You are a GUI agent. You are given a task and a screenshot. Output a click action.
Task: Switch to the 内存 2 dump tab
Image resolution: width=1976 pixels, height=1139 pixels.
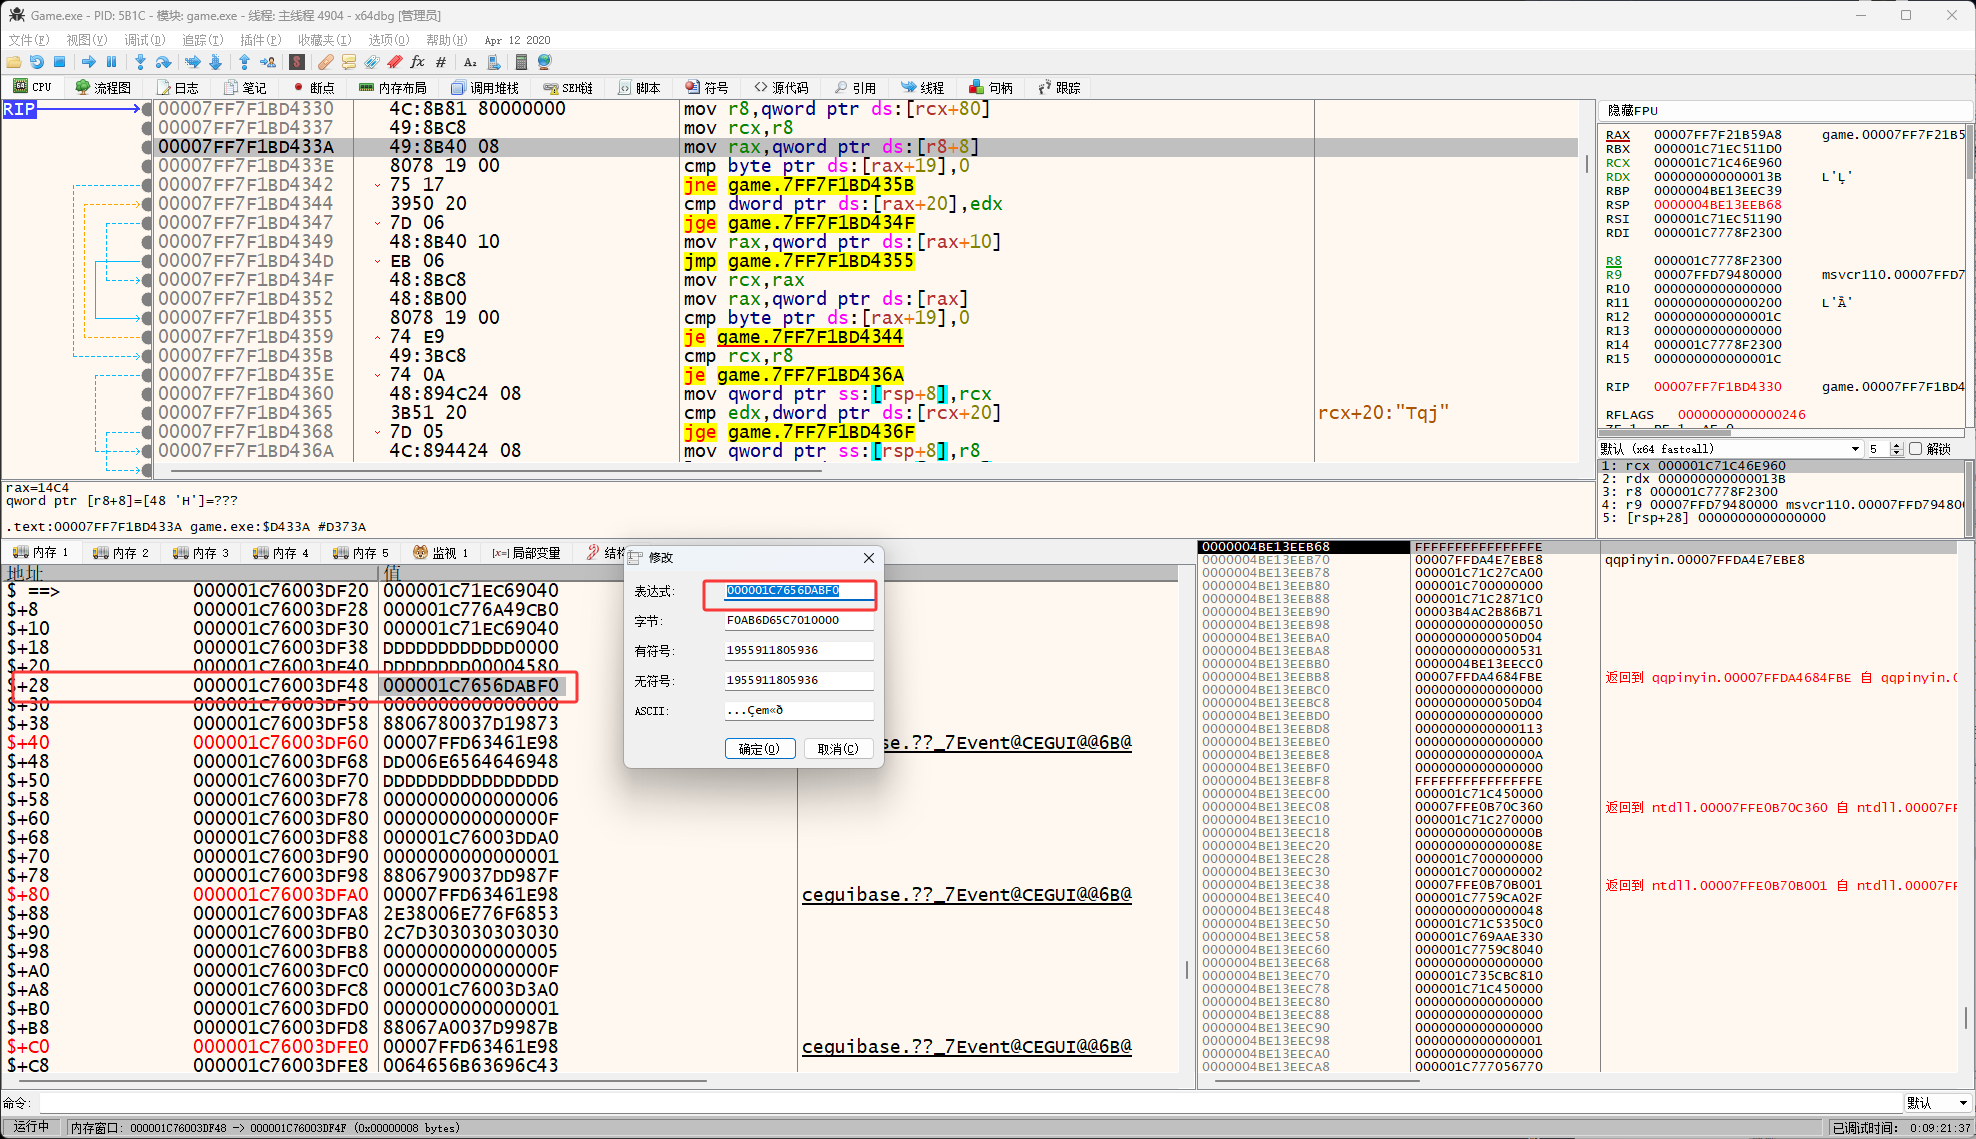120,553
